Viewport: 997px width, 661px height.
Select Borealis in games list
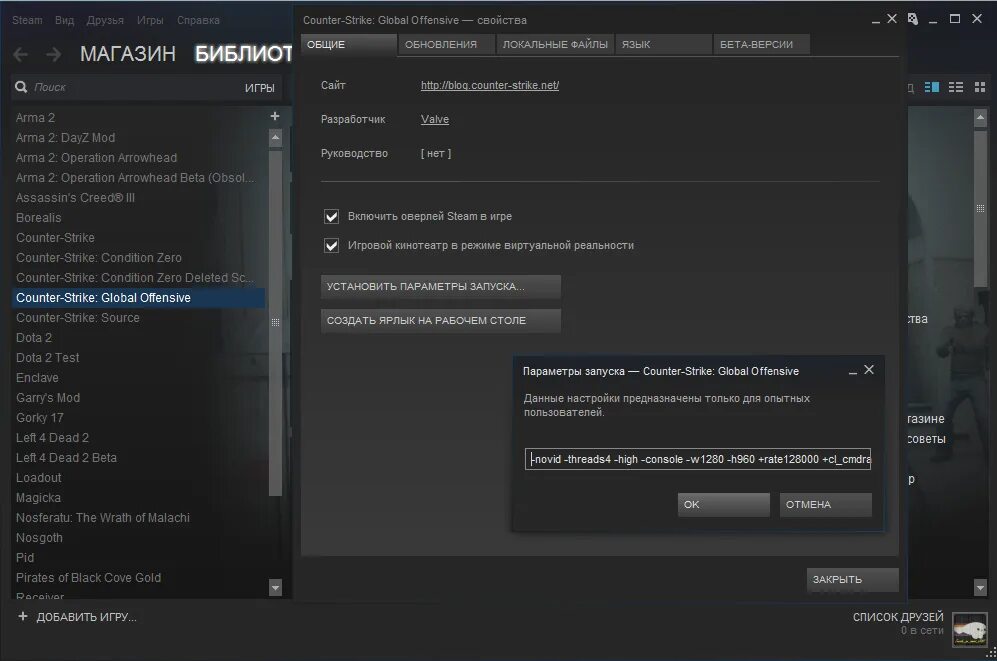pos(39,218)
